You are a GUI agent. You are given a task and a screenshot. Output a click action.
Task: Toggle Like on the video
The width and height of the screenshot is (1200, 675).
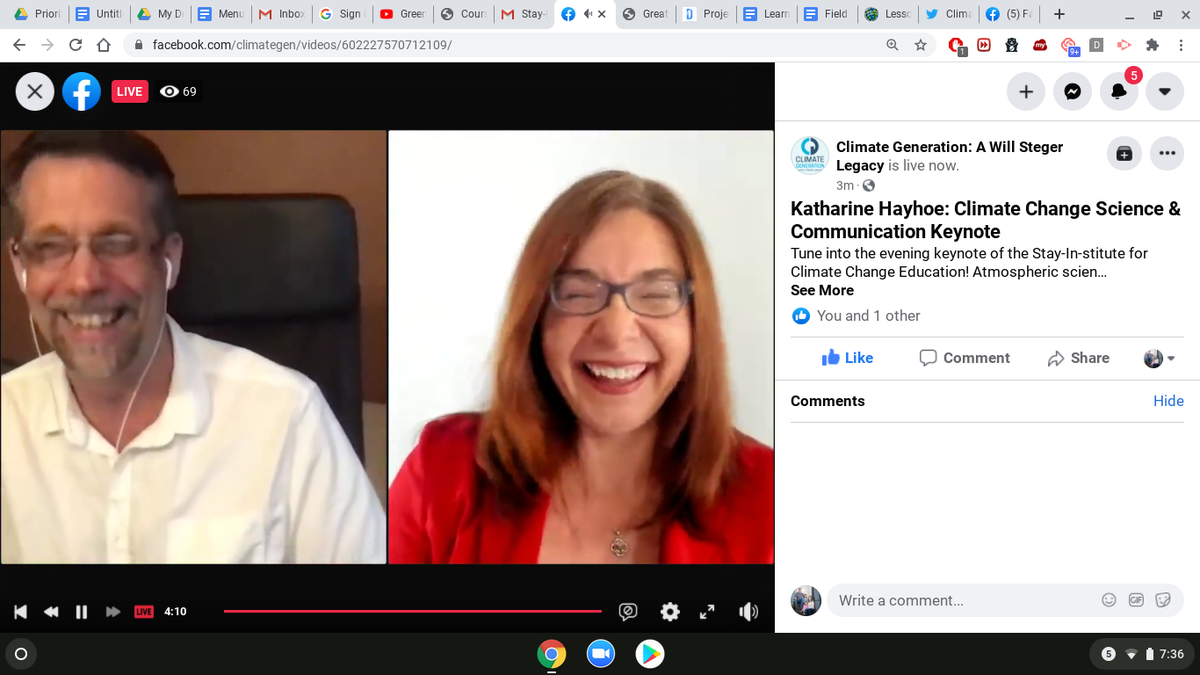point(847,358)
